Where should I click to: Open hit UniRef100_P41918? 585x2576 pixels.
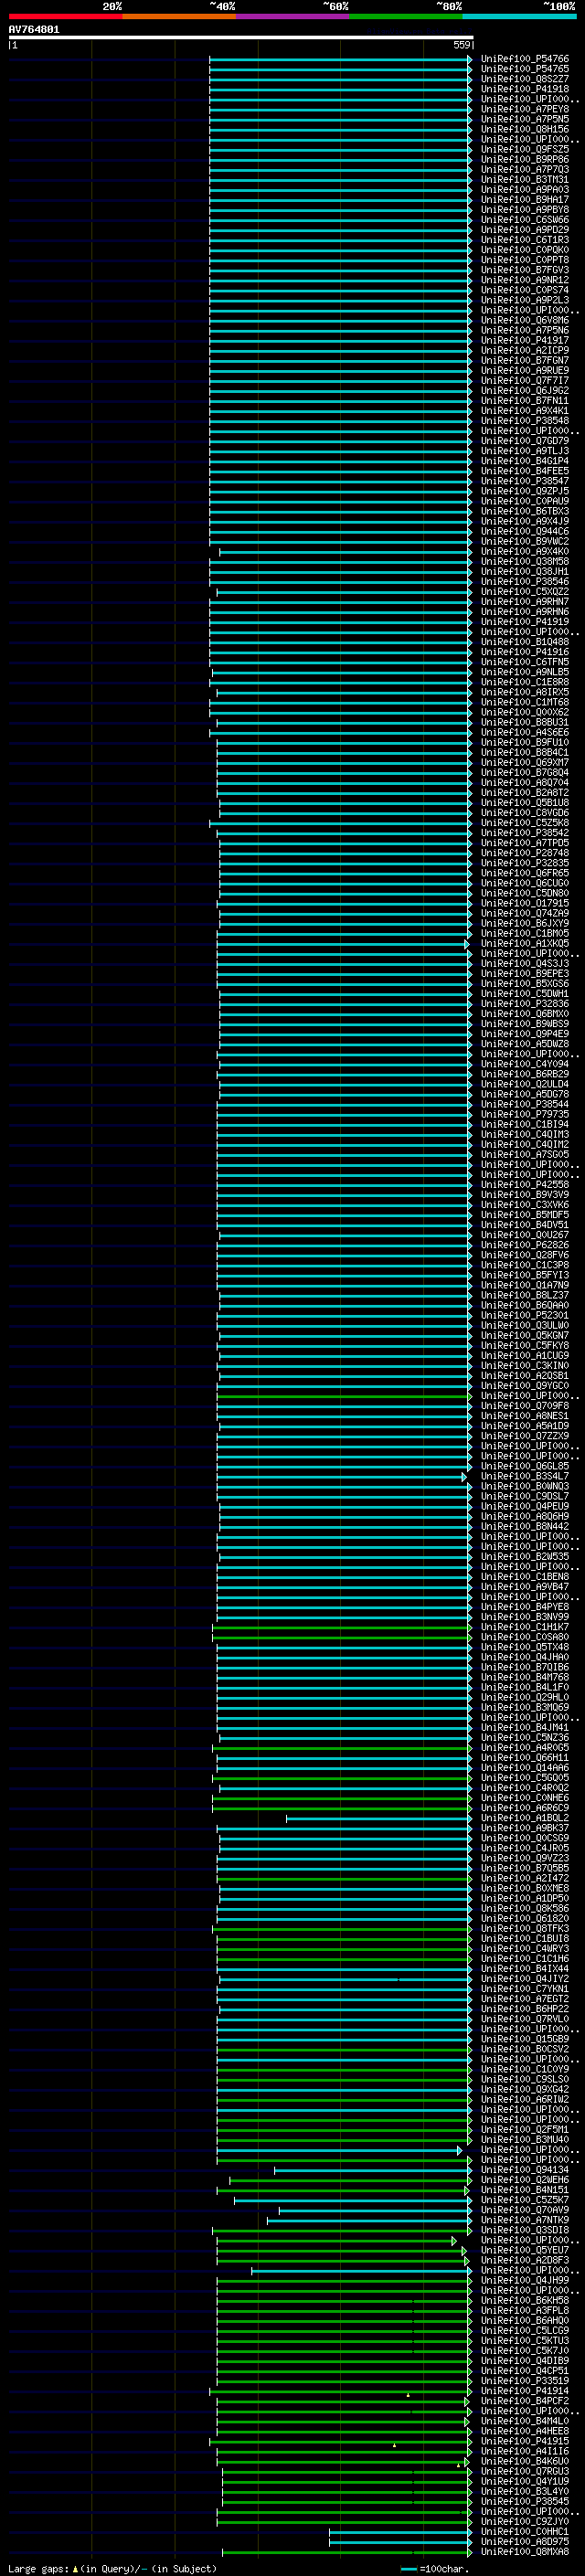coord(524,90)
